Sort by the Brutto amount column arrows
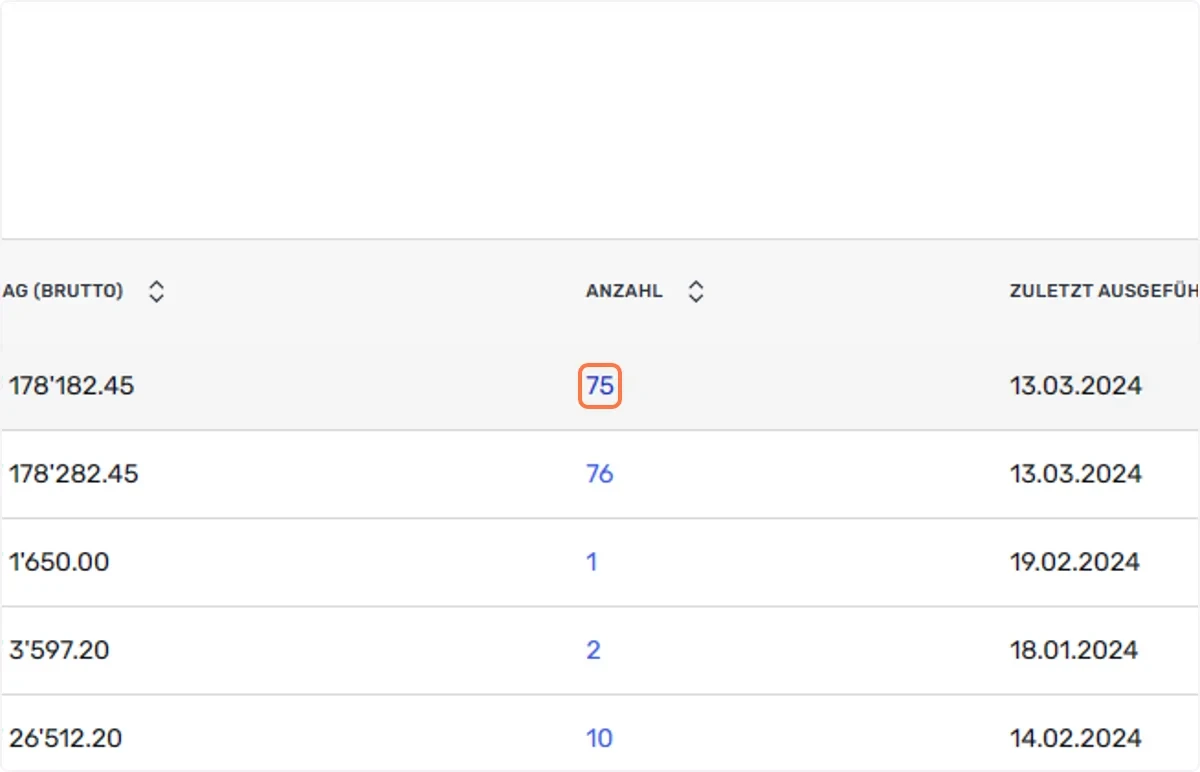The width and height of the screenshot is (1200, 772). (156, 292)
